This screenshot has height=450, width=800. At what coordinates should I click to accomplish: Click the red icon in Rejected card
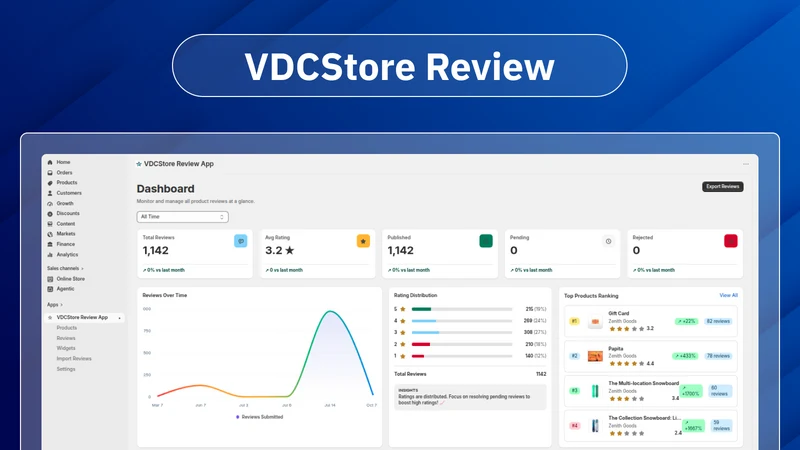click(731, 241)
